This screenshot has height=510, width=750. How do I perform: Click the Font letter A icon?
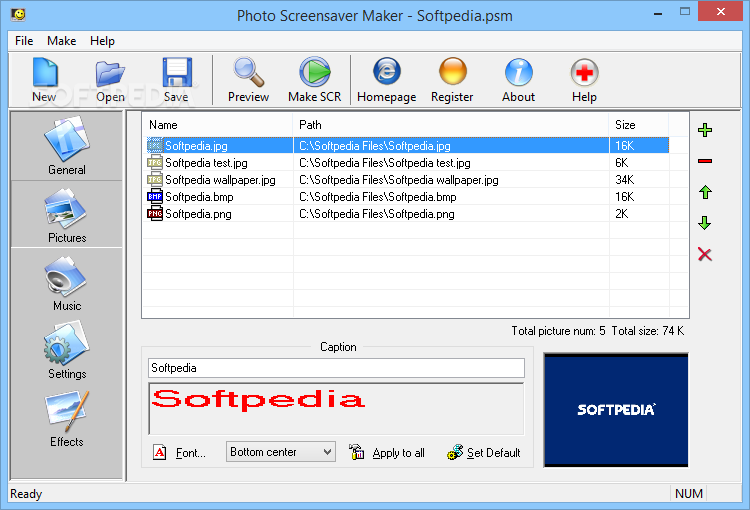click(160, 452)
